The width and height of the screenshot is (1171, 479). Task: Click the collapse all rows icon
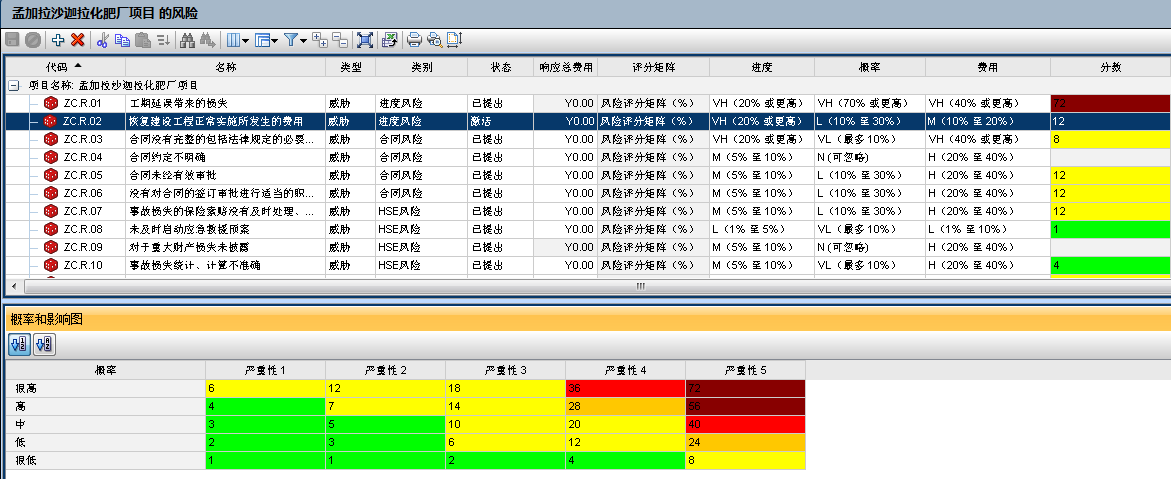340,40
